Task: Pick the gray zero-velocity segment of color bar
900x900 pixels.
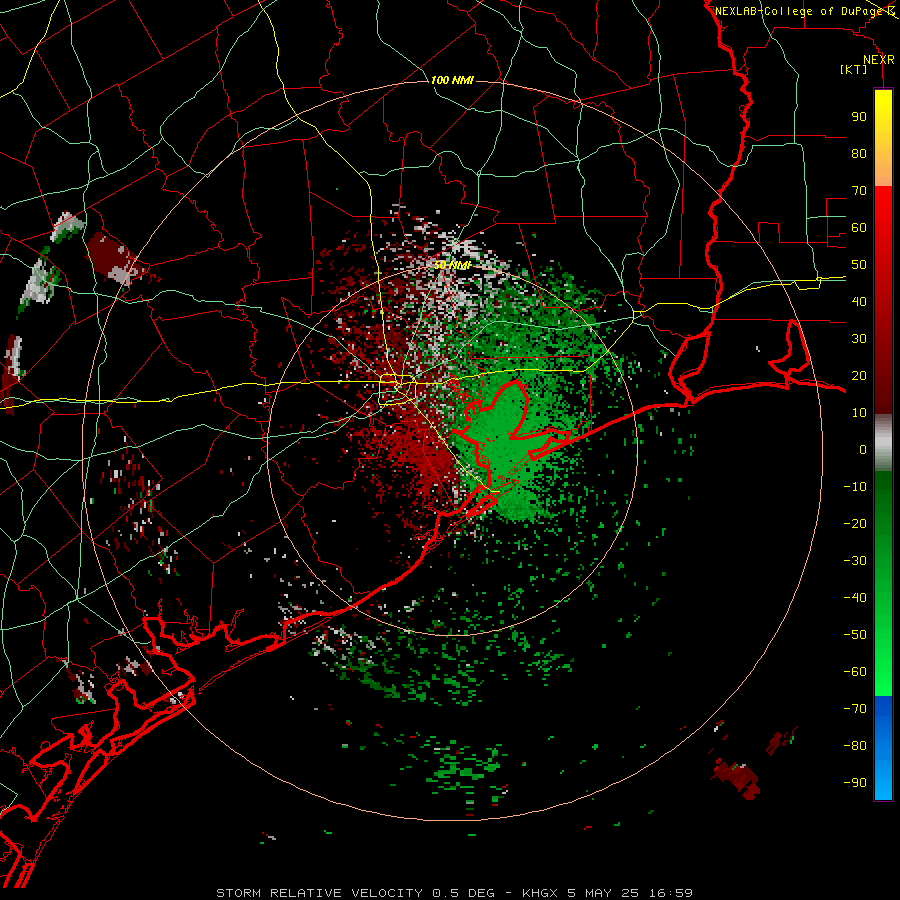Action: [883, 443]
